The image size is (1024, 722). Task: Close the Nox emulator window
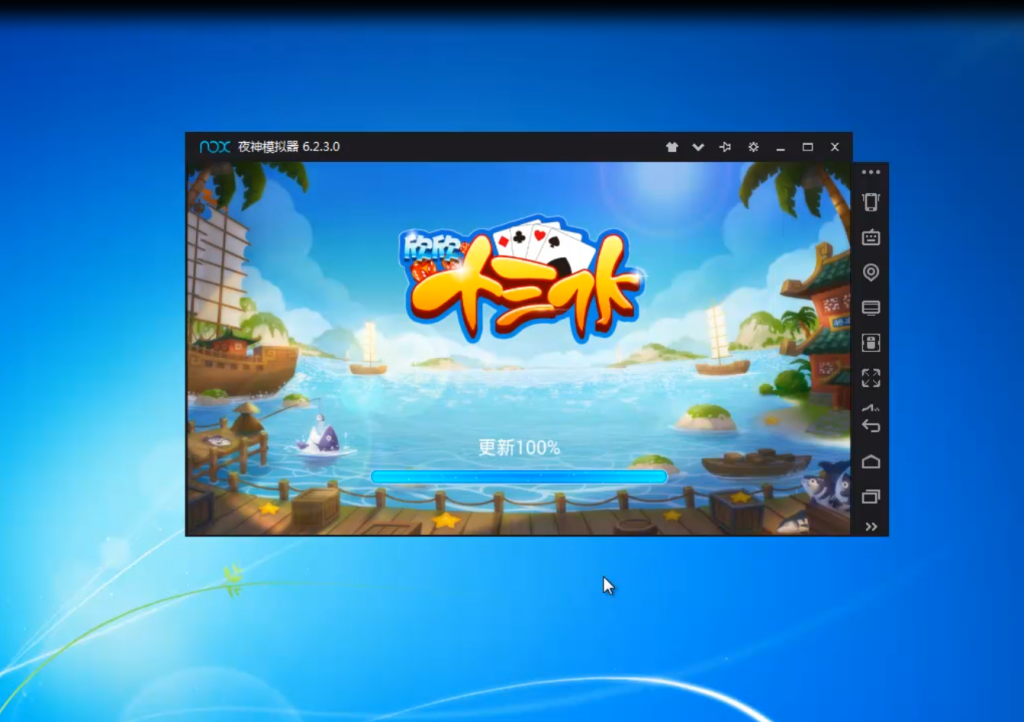835,147
